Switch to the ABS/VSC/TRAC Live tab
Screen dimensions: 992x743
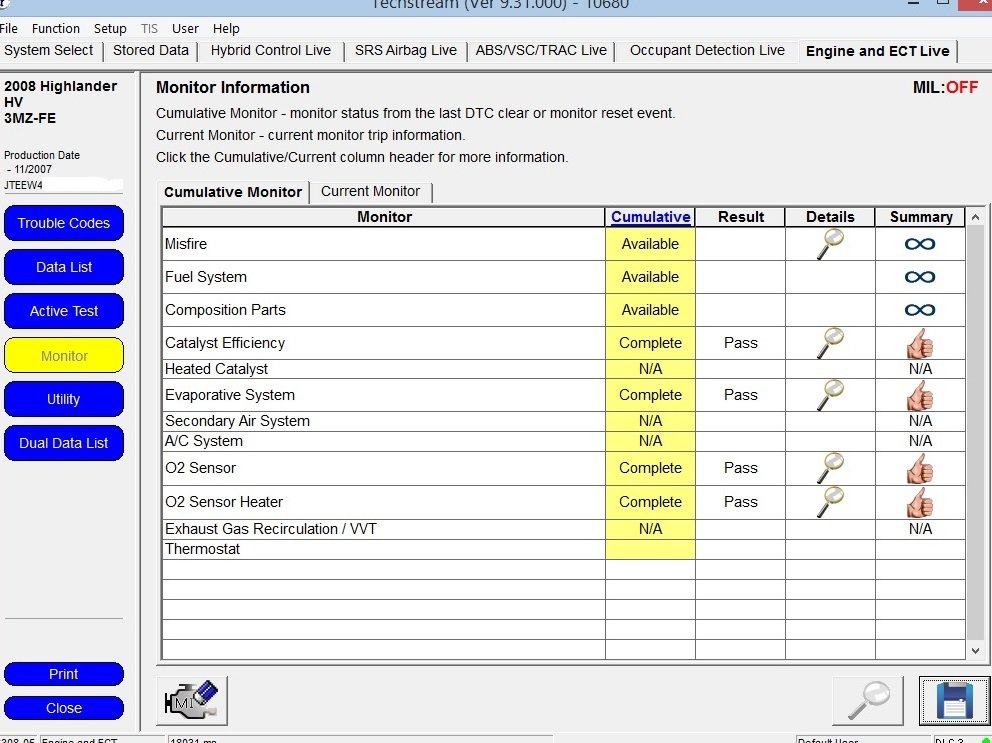pyautogui.click(x=541, y=51)
